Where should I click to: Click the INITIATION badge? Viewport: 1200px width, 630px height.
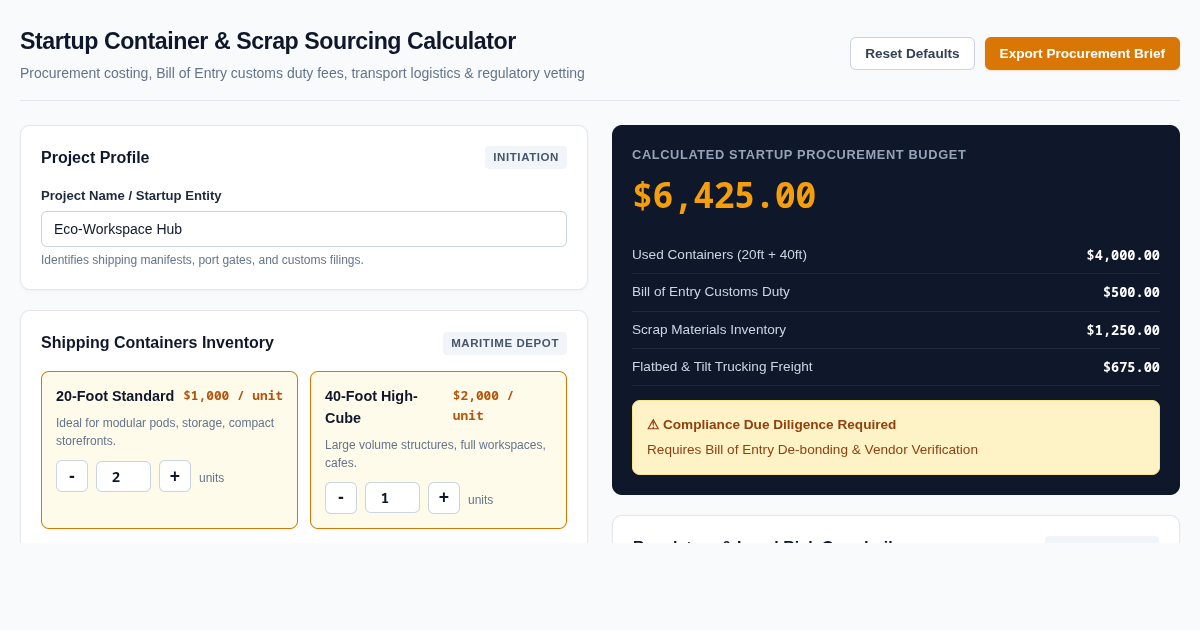pyautogui.click(x=526, y=157)
